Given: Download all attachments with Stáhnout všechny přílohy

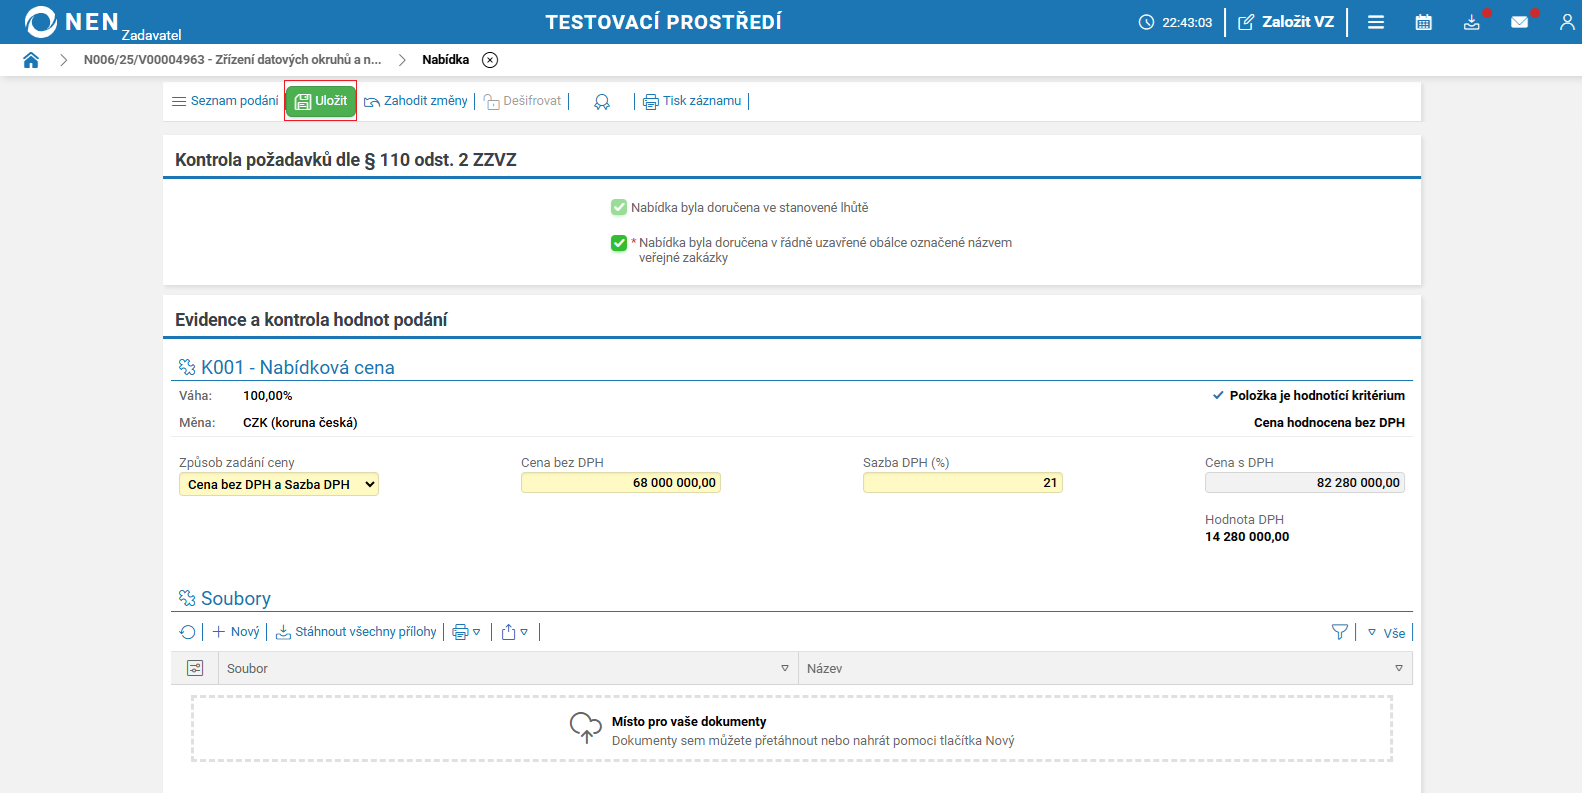Looking at the screenshot, I should tap(356, 632).
